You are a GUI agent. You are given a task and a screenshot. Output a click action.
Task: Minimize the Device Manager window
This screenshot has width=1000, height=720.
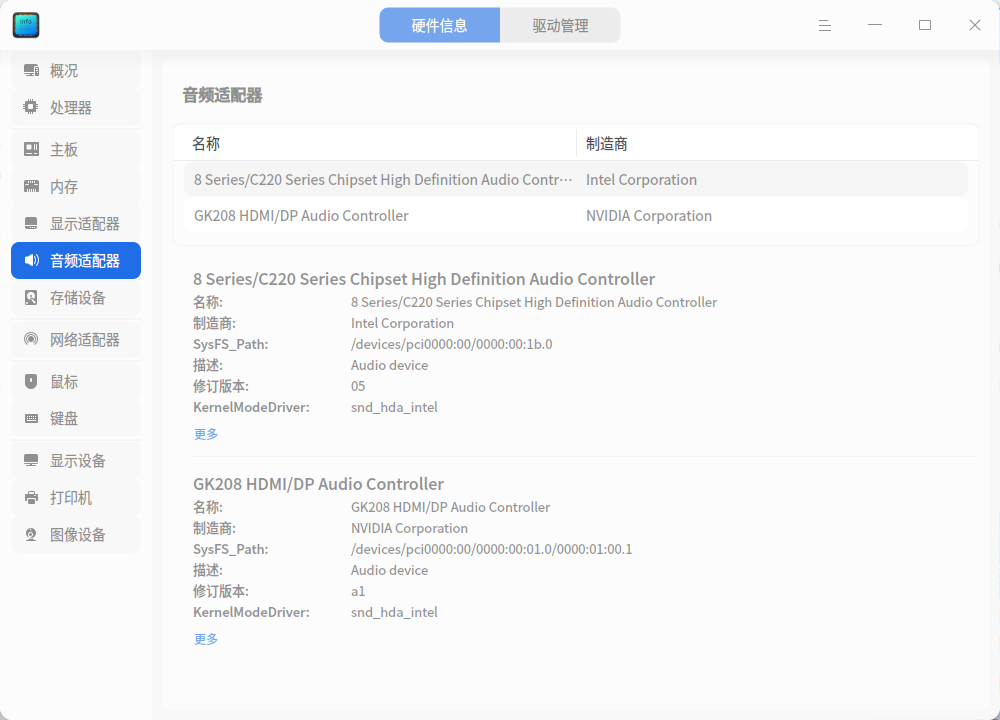[875, 26]
